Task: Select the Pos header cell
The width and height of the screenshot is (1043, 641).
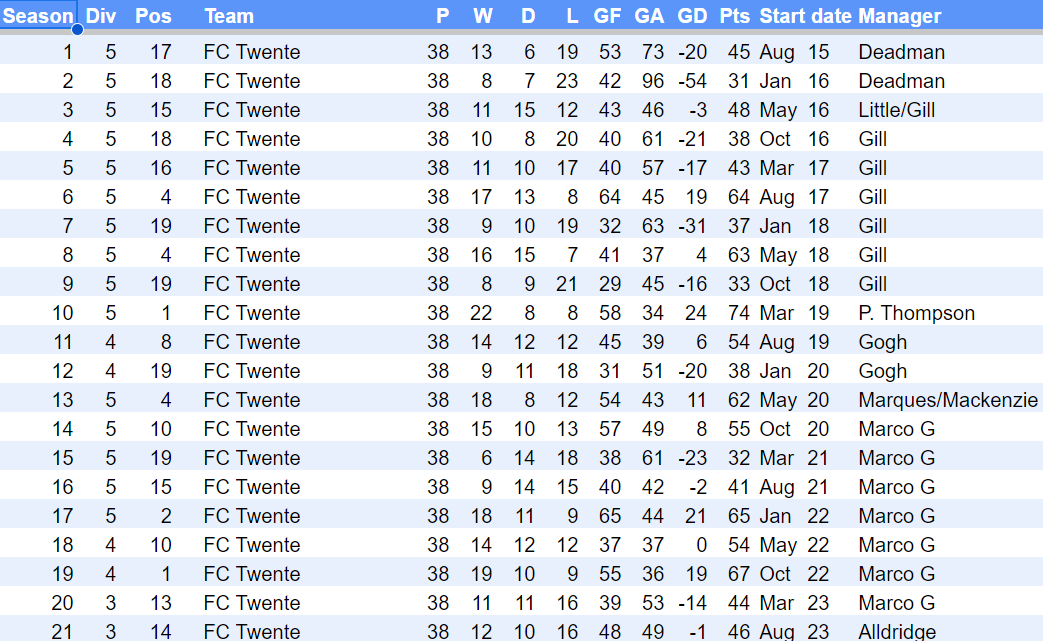Action: 152,15
